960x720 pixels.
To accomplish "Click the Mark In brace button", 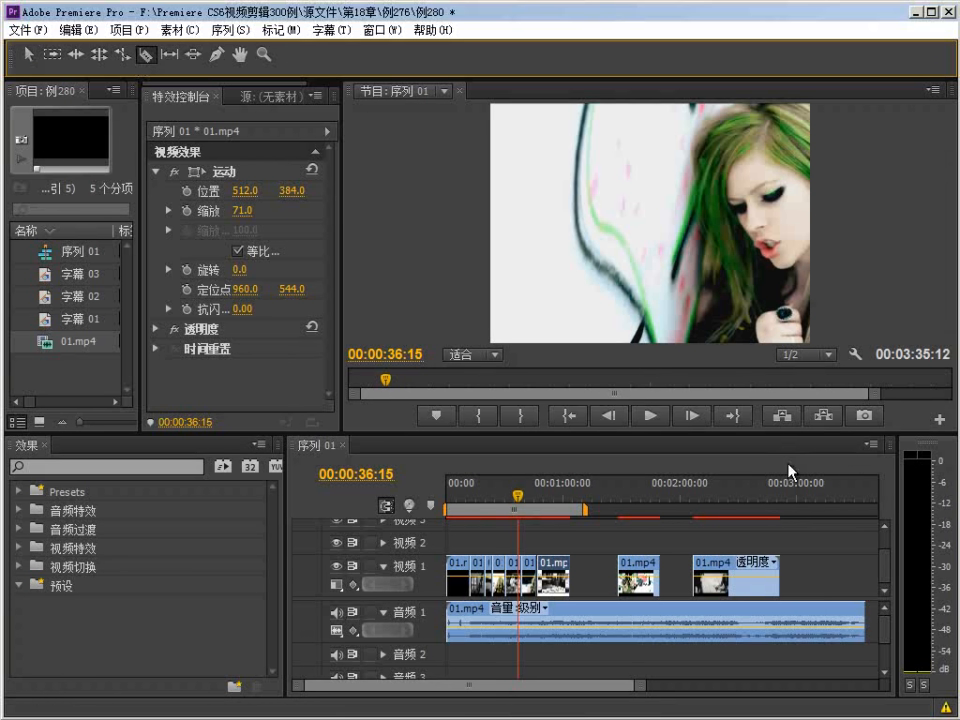I will coord(478,416).
